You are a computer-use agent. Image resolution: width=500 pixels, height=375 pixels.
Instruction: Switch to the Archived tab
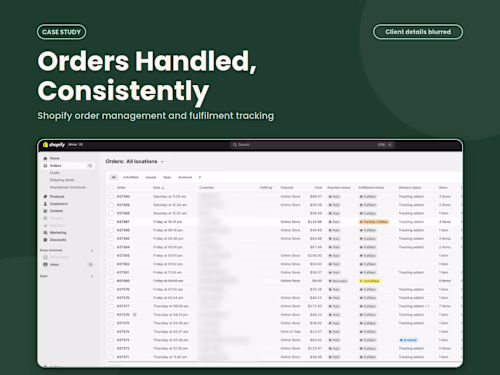(x=185, y=177)
